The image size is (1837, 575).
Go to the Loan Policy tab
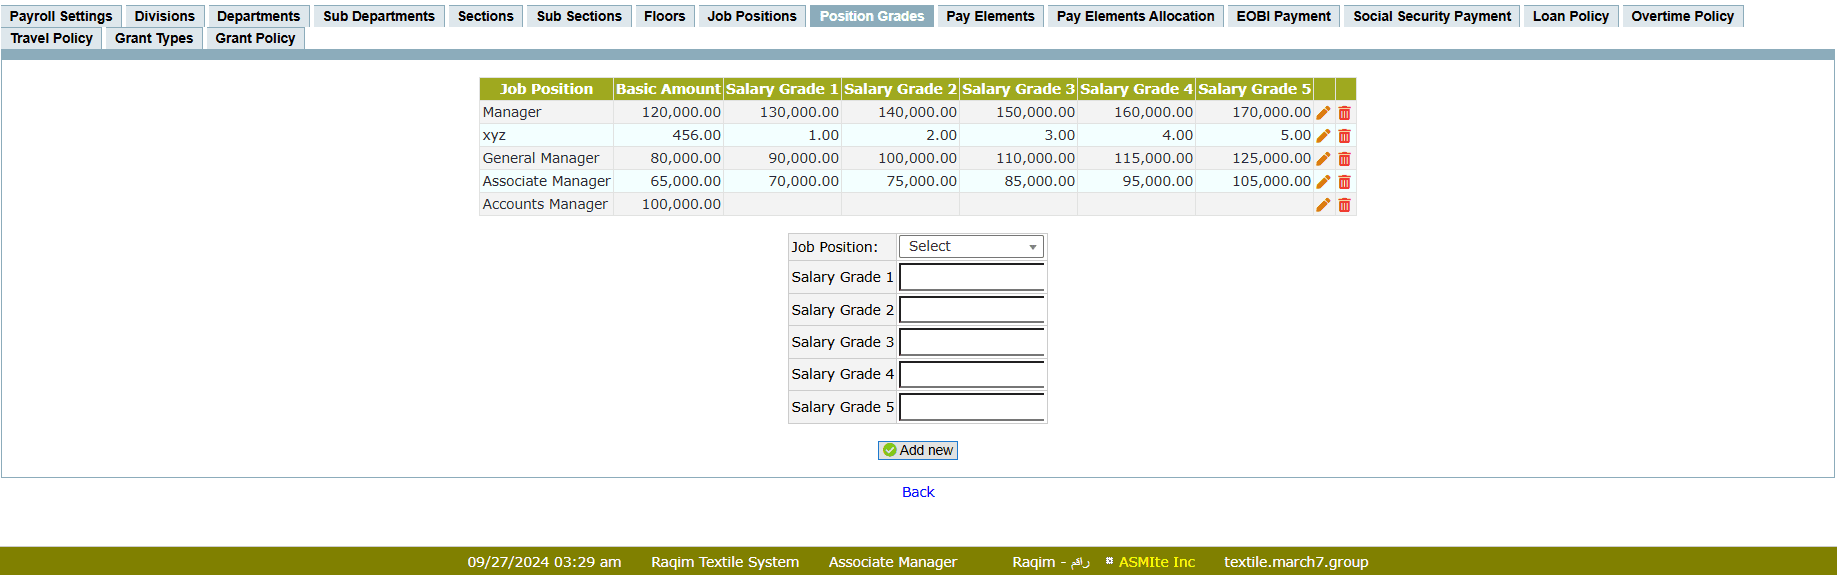pos(1570,16)
